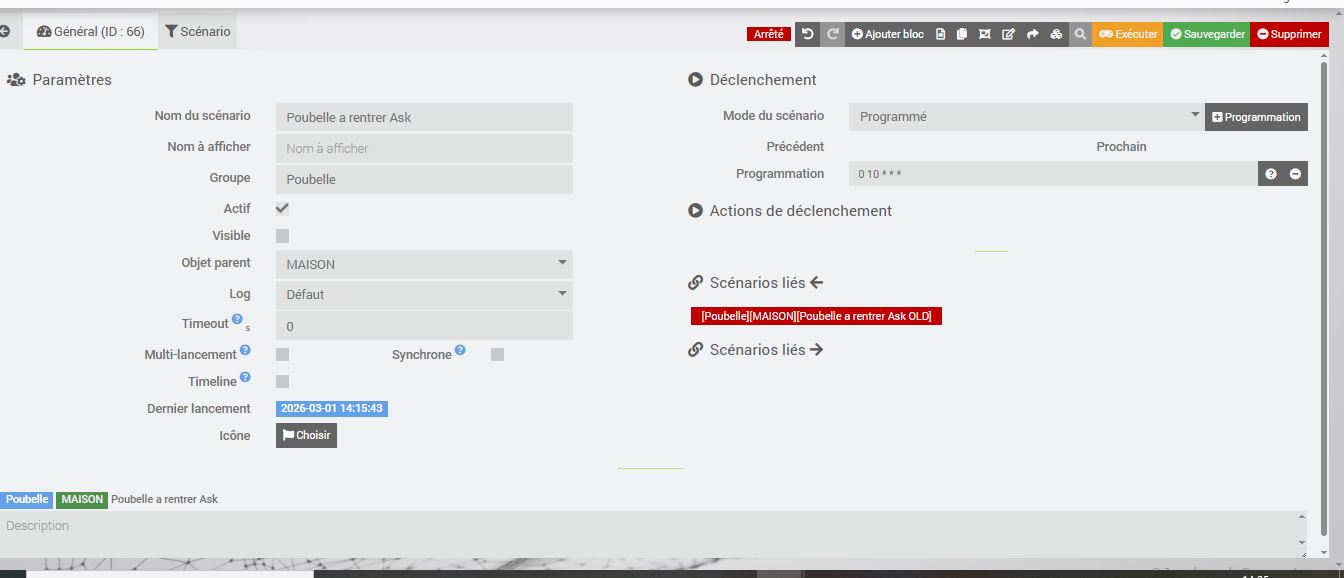The image size is (1344, 578).
Task: Click Ajouter bloc button
Action: click(x=888, y=34)
